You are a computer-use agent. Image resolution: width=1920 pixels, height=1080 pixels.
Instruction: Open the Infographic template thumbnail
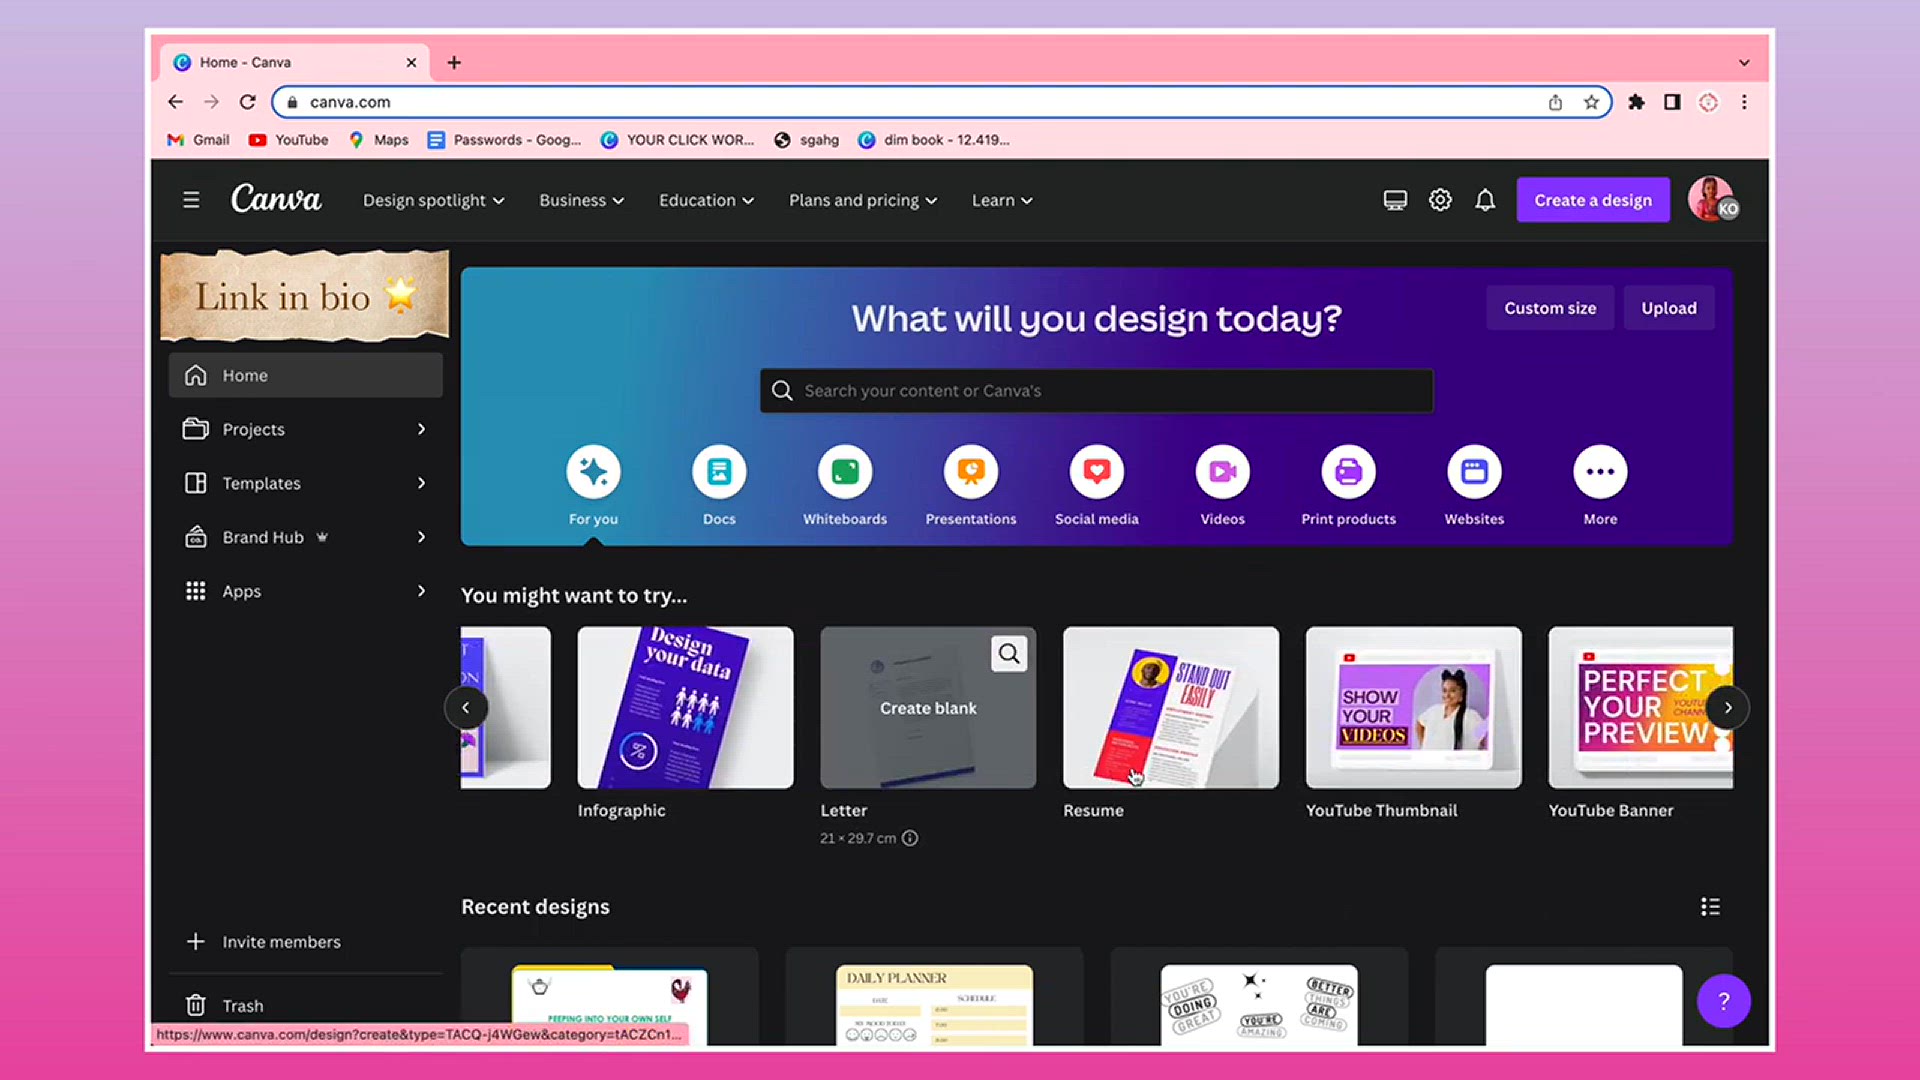pos(685,708)
